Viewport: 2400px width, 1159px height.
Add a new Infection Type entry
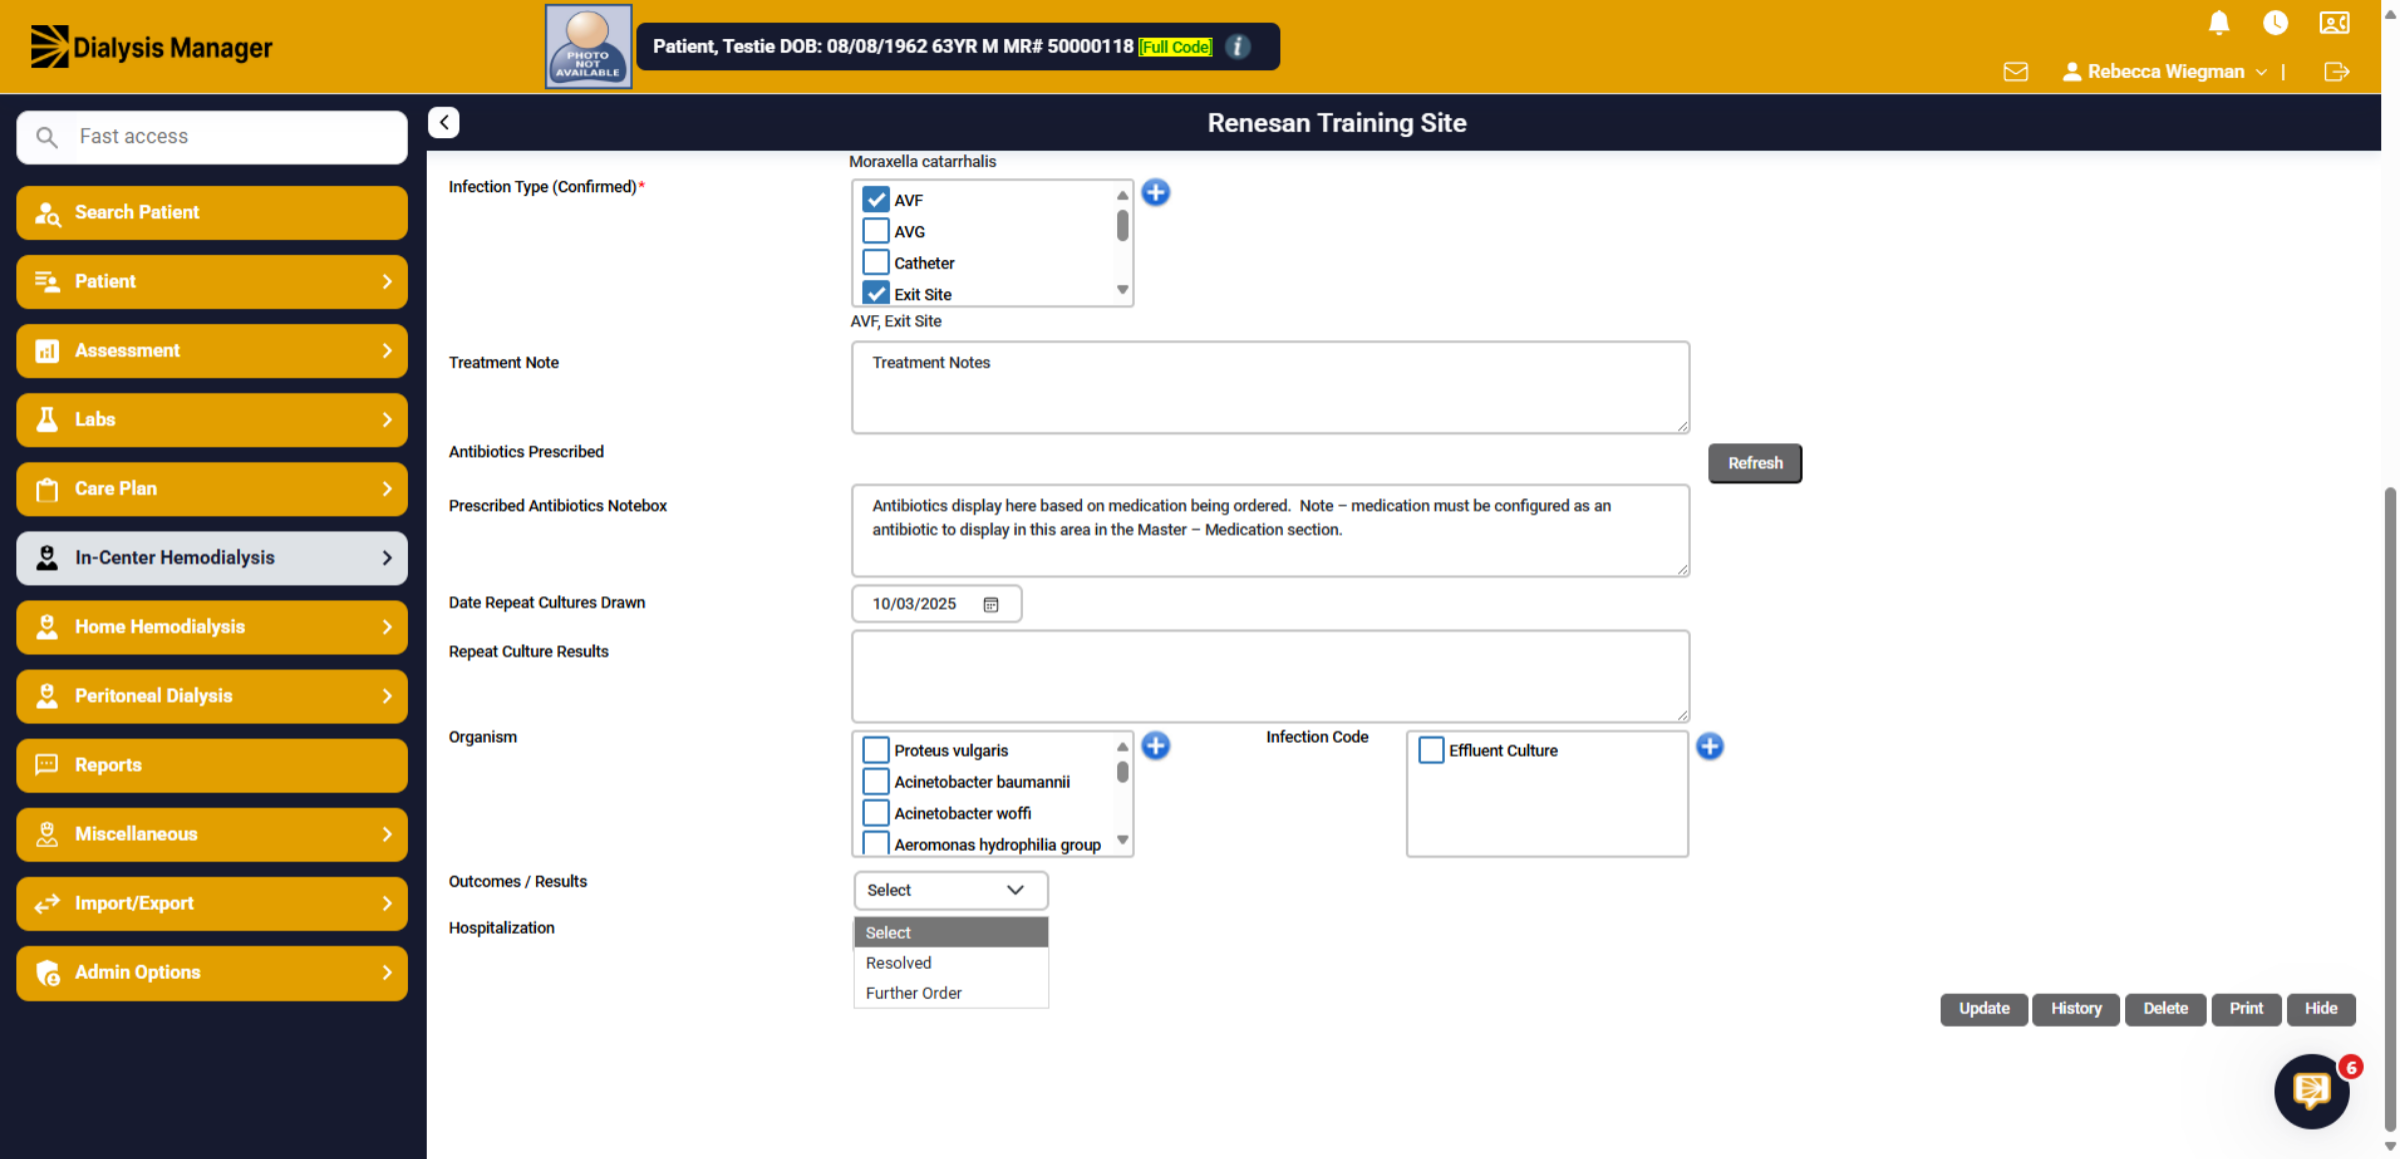(x=1156, y=192)
